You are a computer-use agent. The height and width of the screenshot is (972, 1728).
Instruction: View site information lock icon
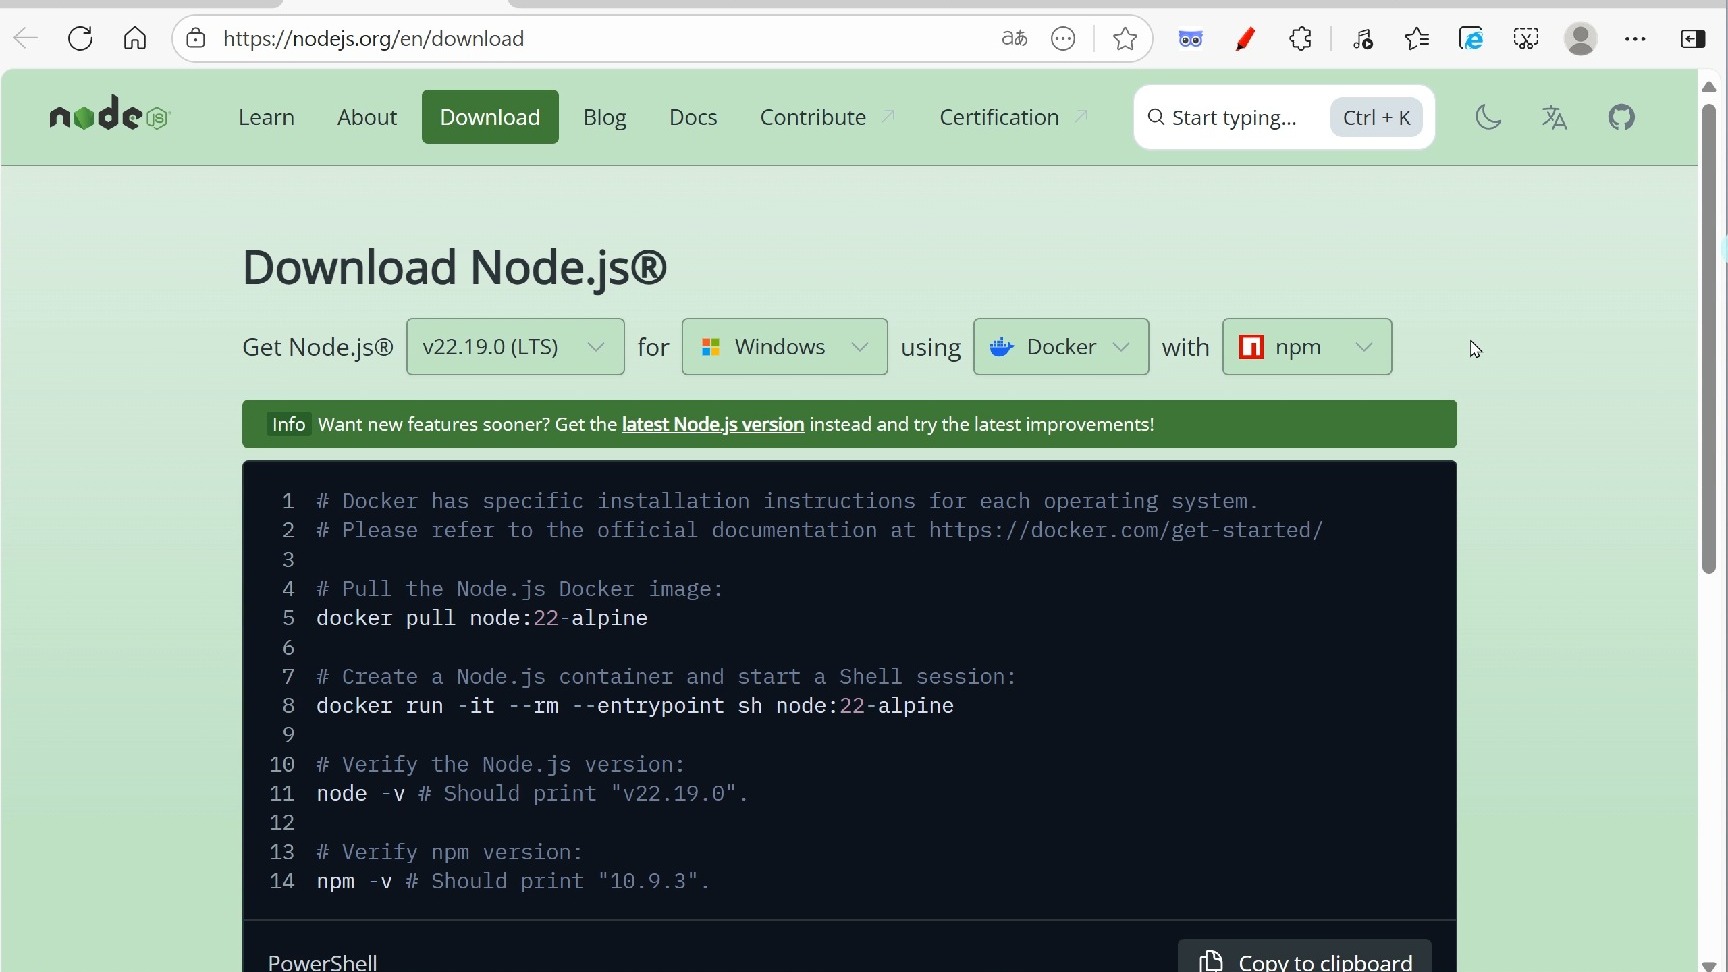(196, 39)
